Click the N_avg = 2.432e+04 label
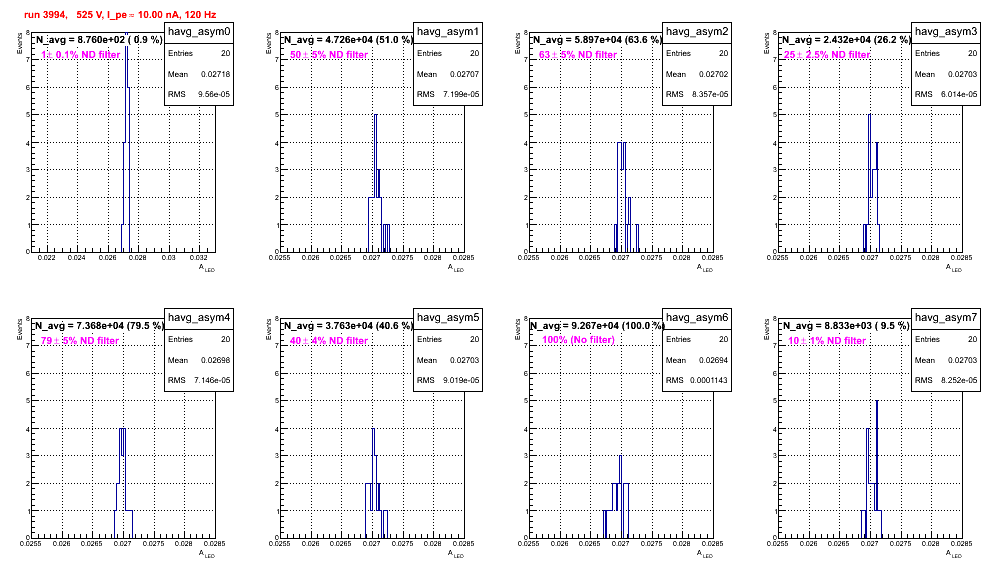The image size is (996, 572). tap(846, 40)
